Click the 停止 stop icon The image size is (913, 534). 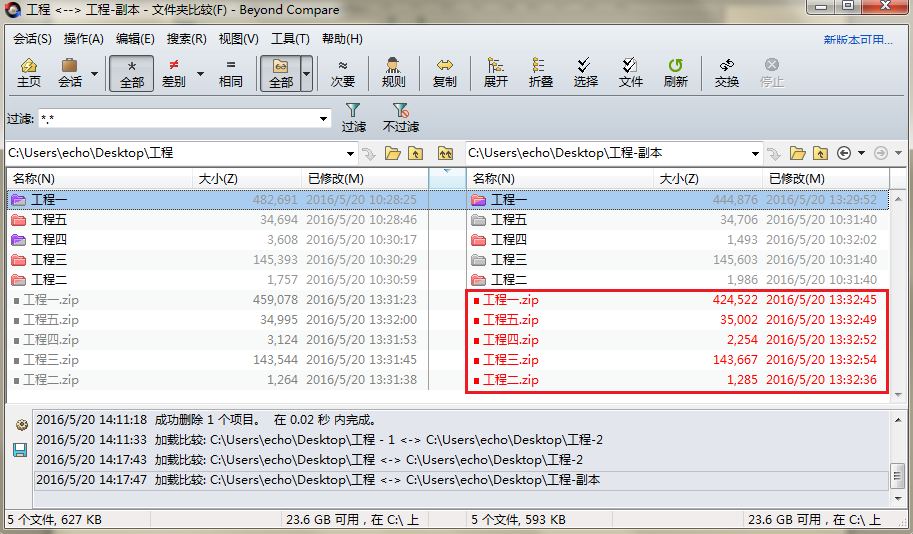click(772, 73)
